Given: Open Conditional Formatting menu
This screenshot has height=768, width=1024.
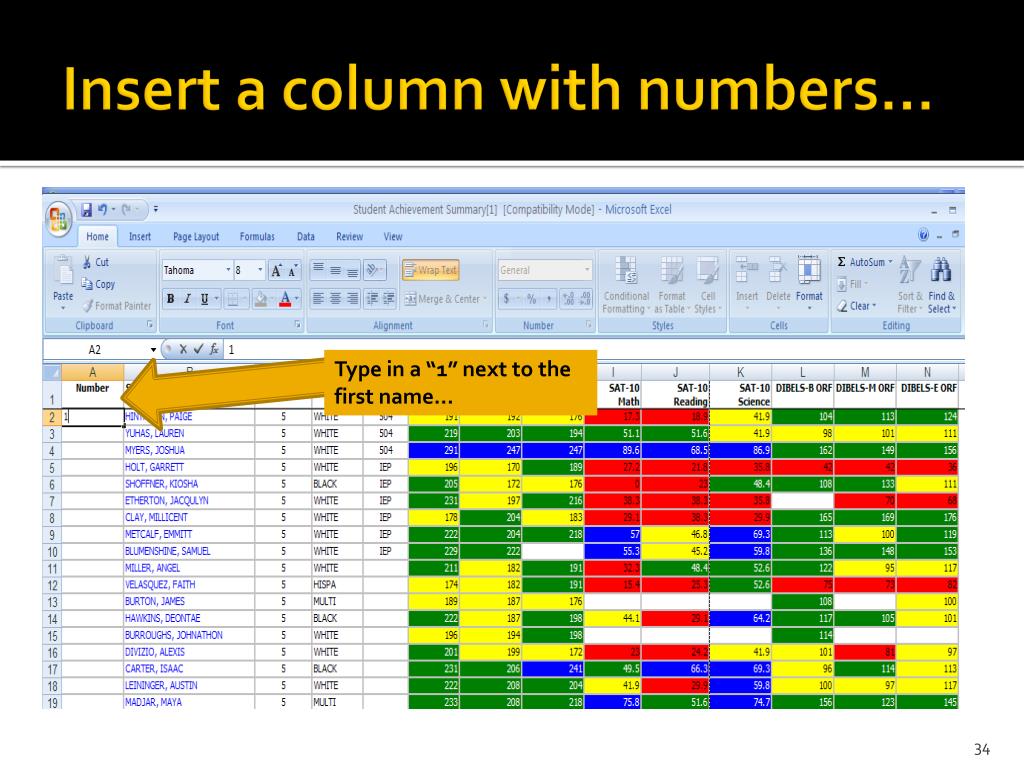Looking at the screenshot, I should pos(626,285).
